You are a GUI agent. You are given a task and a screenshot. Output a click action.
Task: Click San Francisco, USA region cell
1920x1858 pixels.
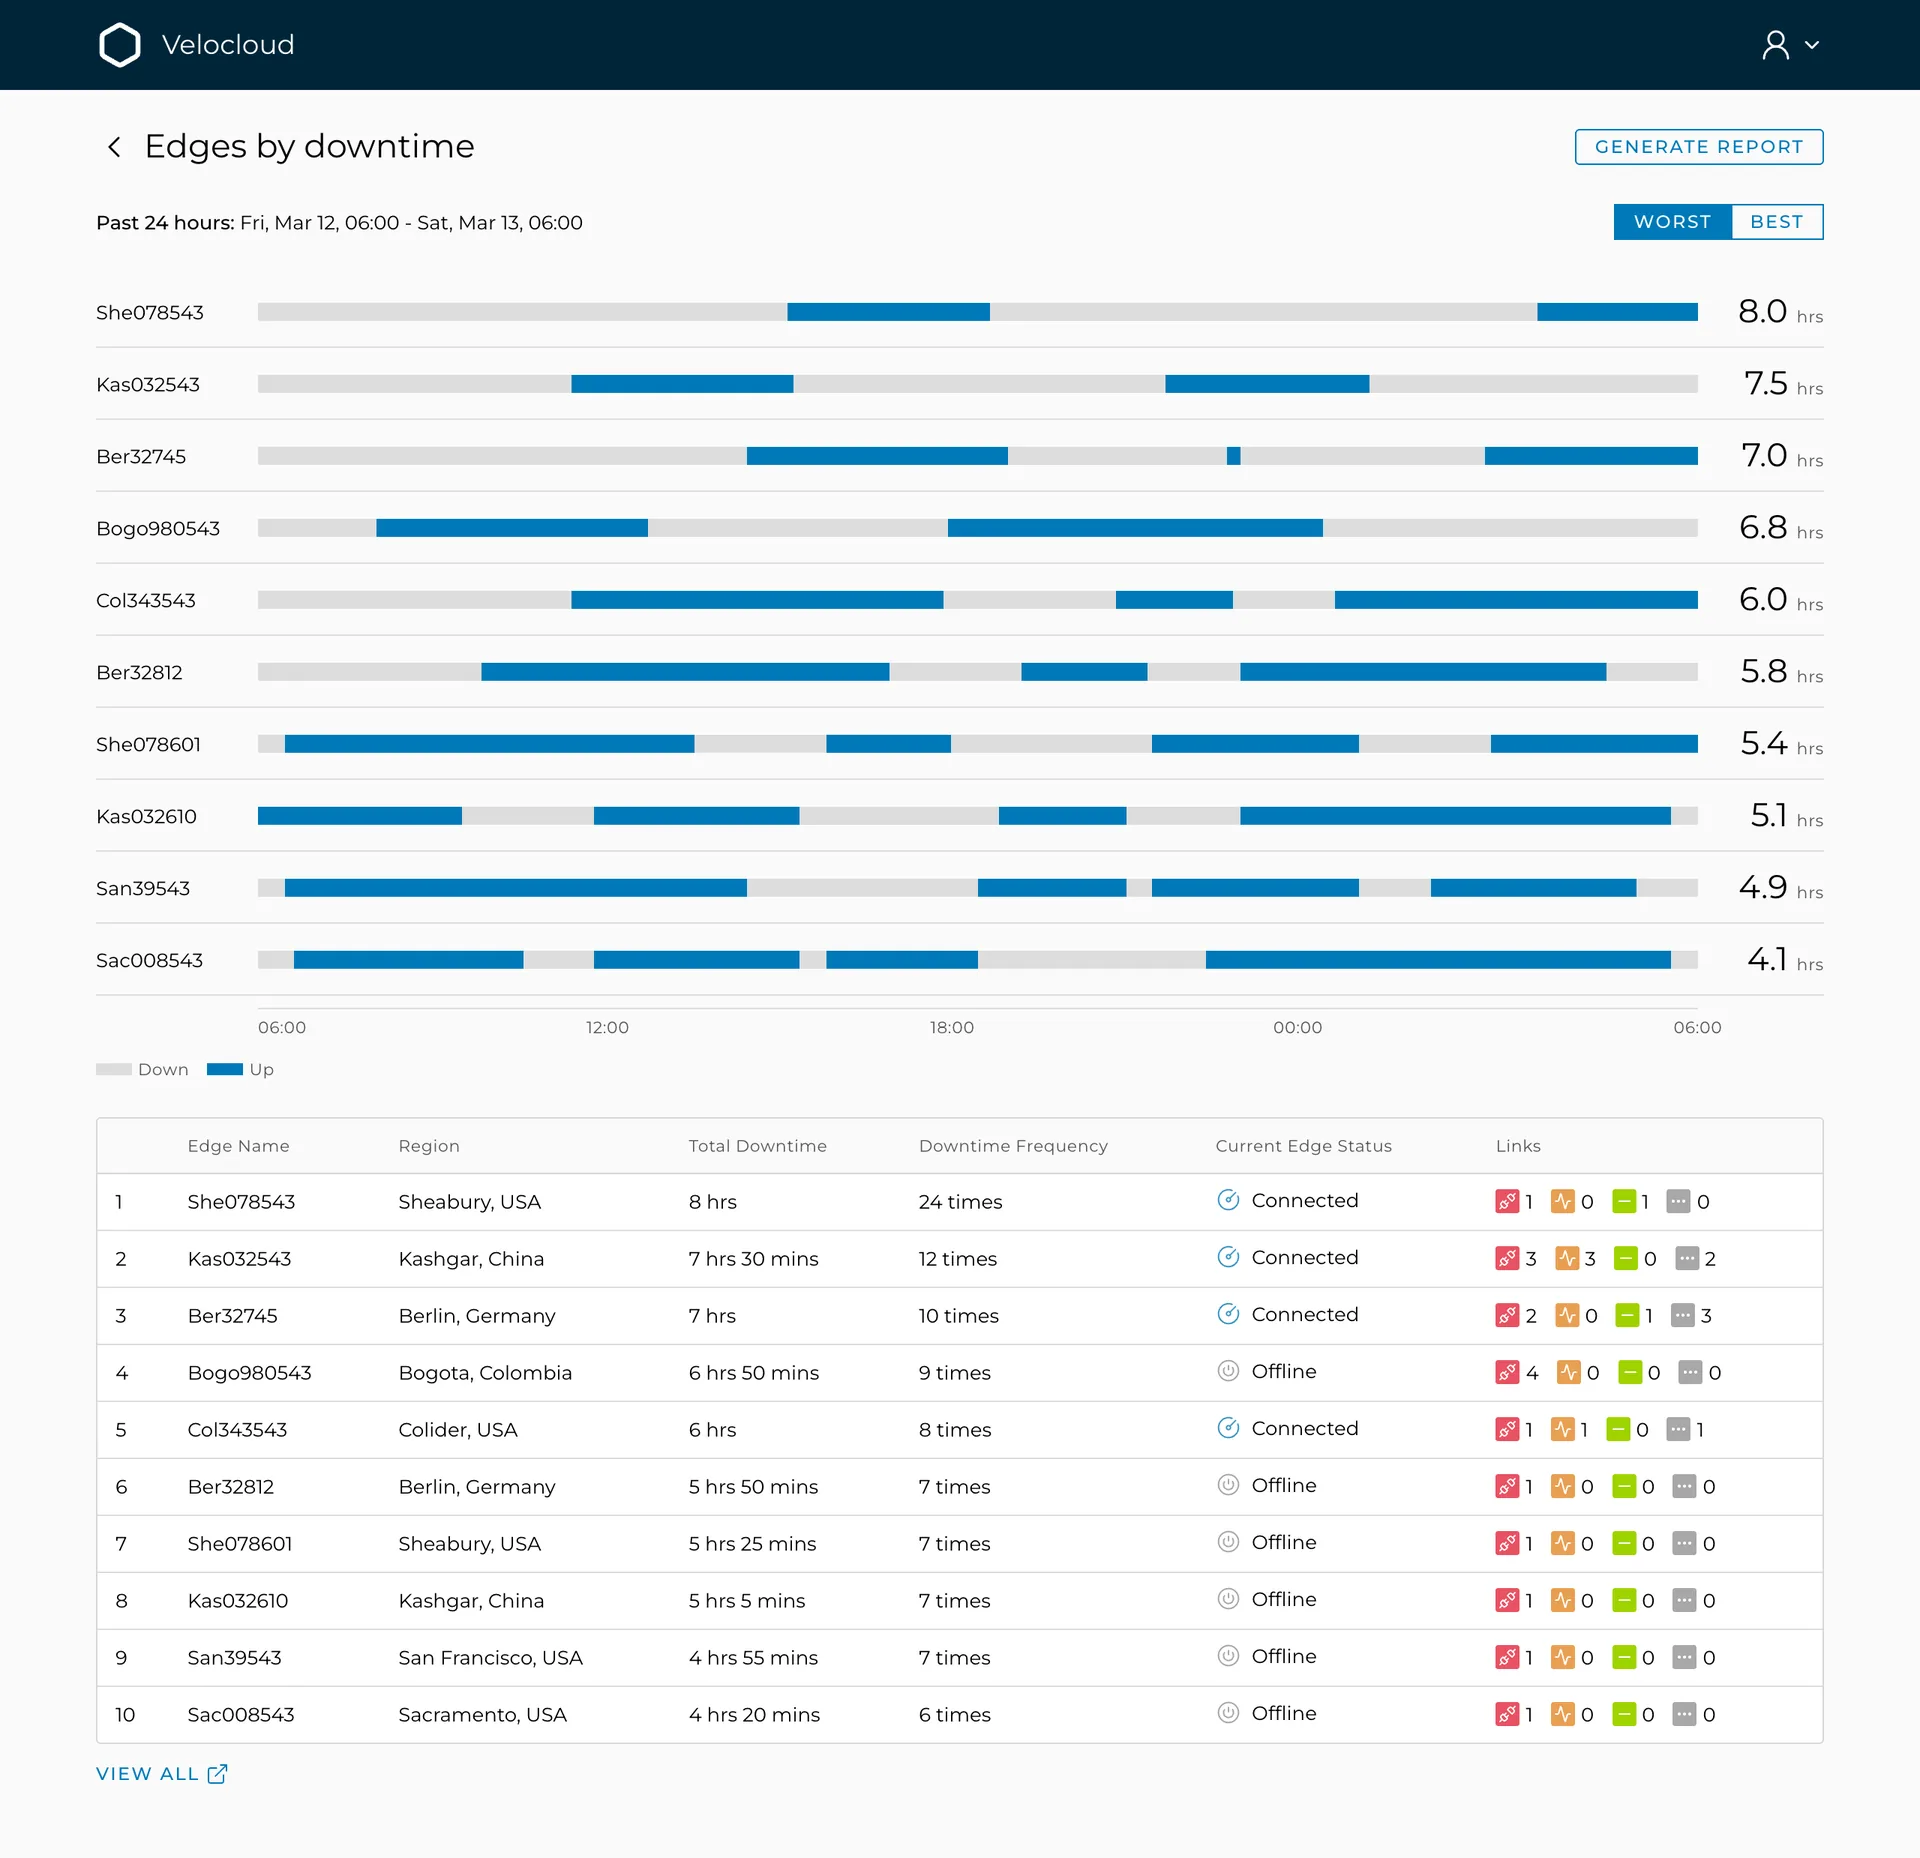(x=490, y=1658)
